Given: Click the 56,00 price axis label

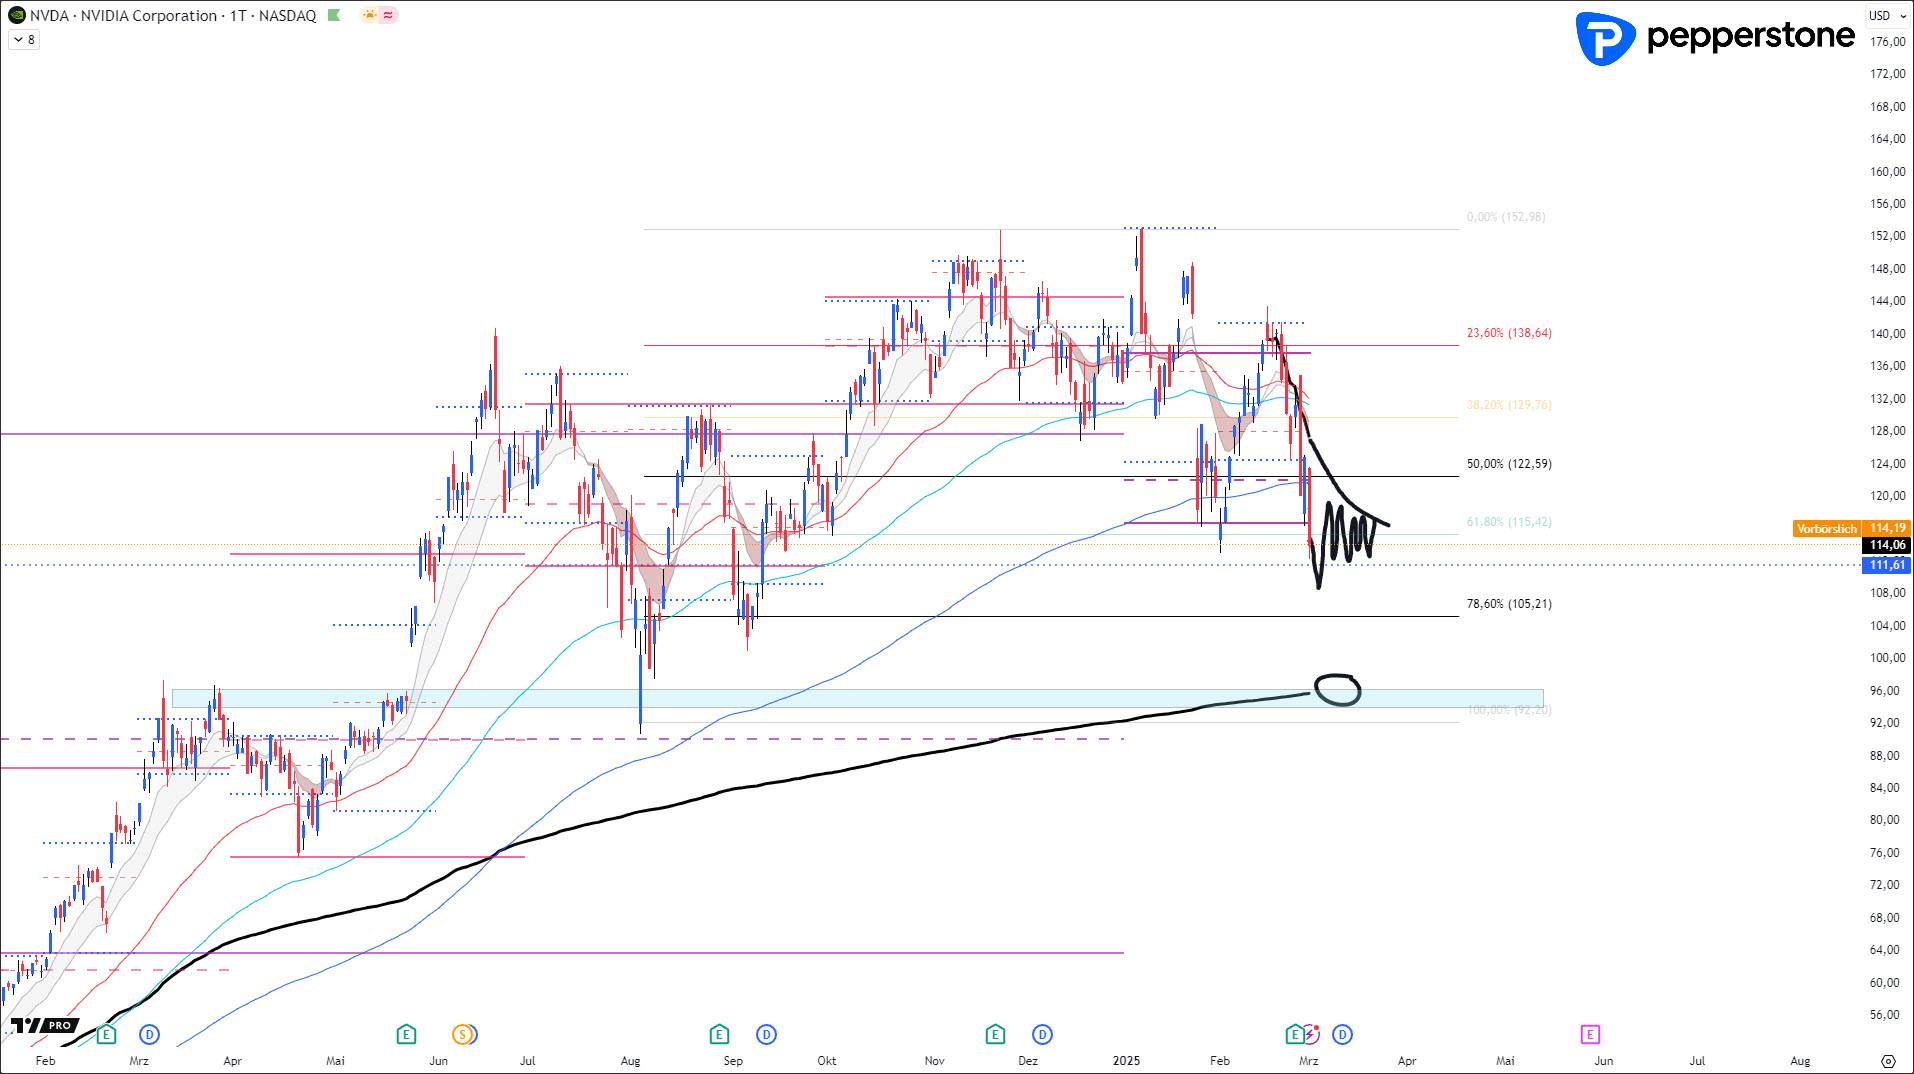Looking at the screenshot, I should coord(1887,1015).
